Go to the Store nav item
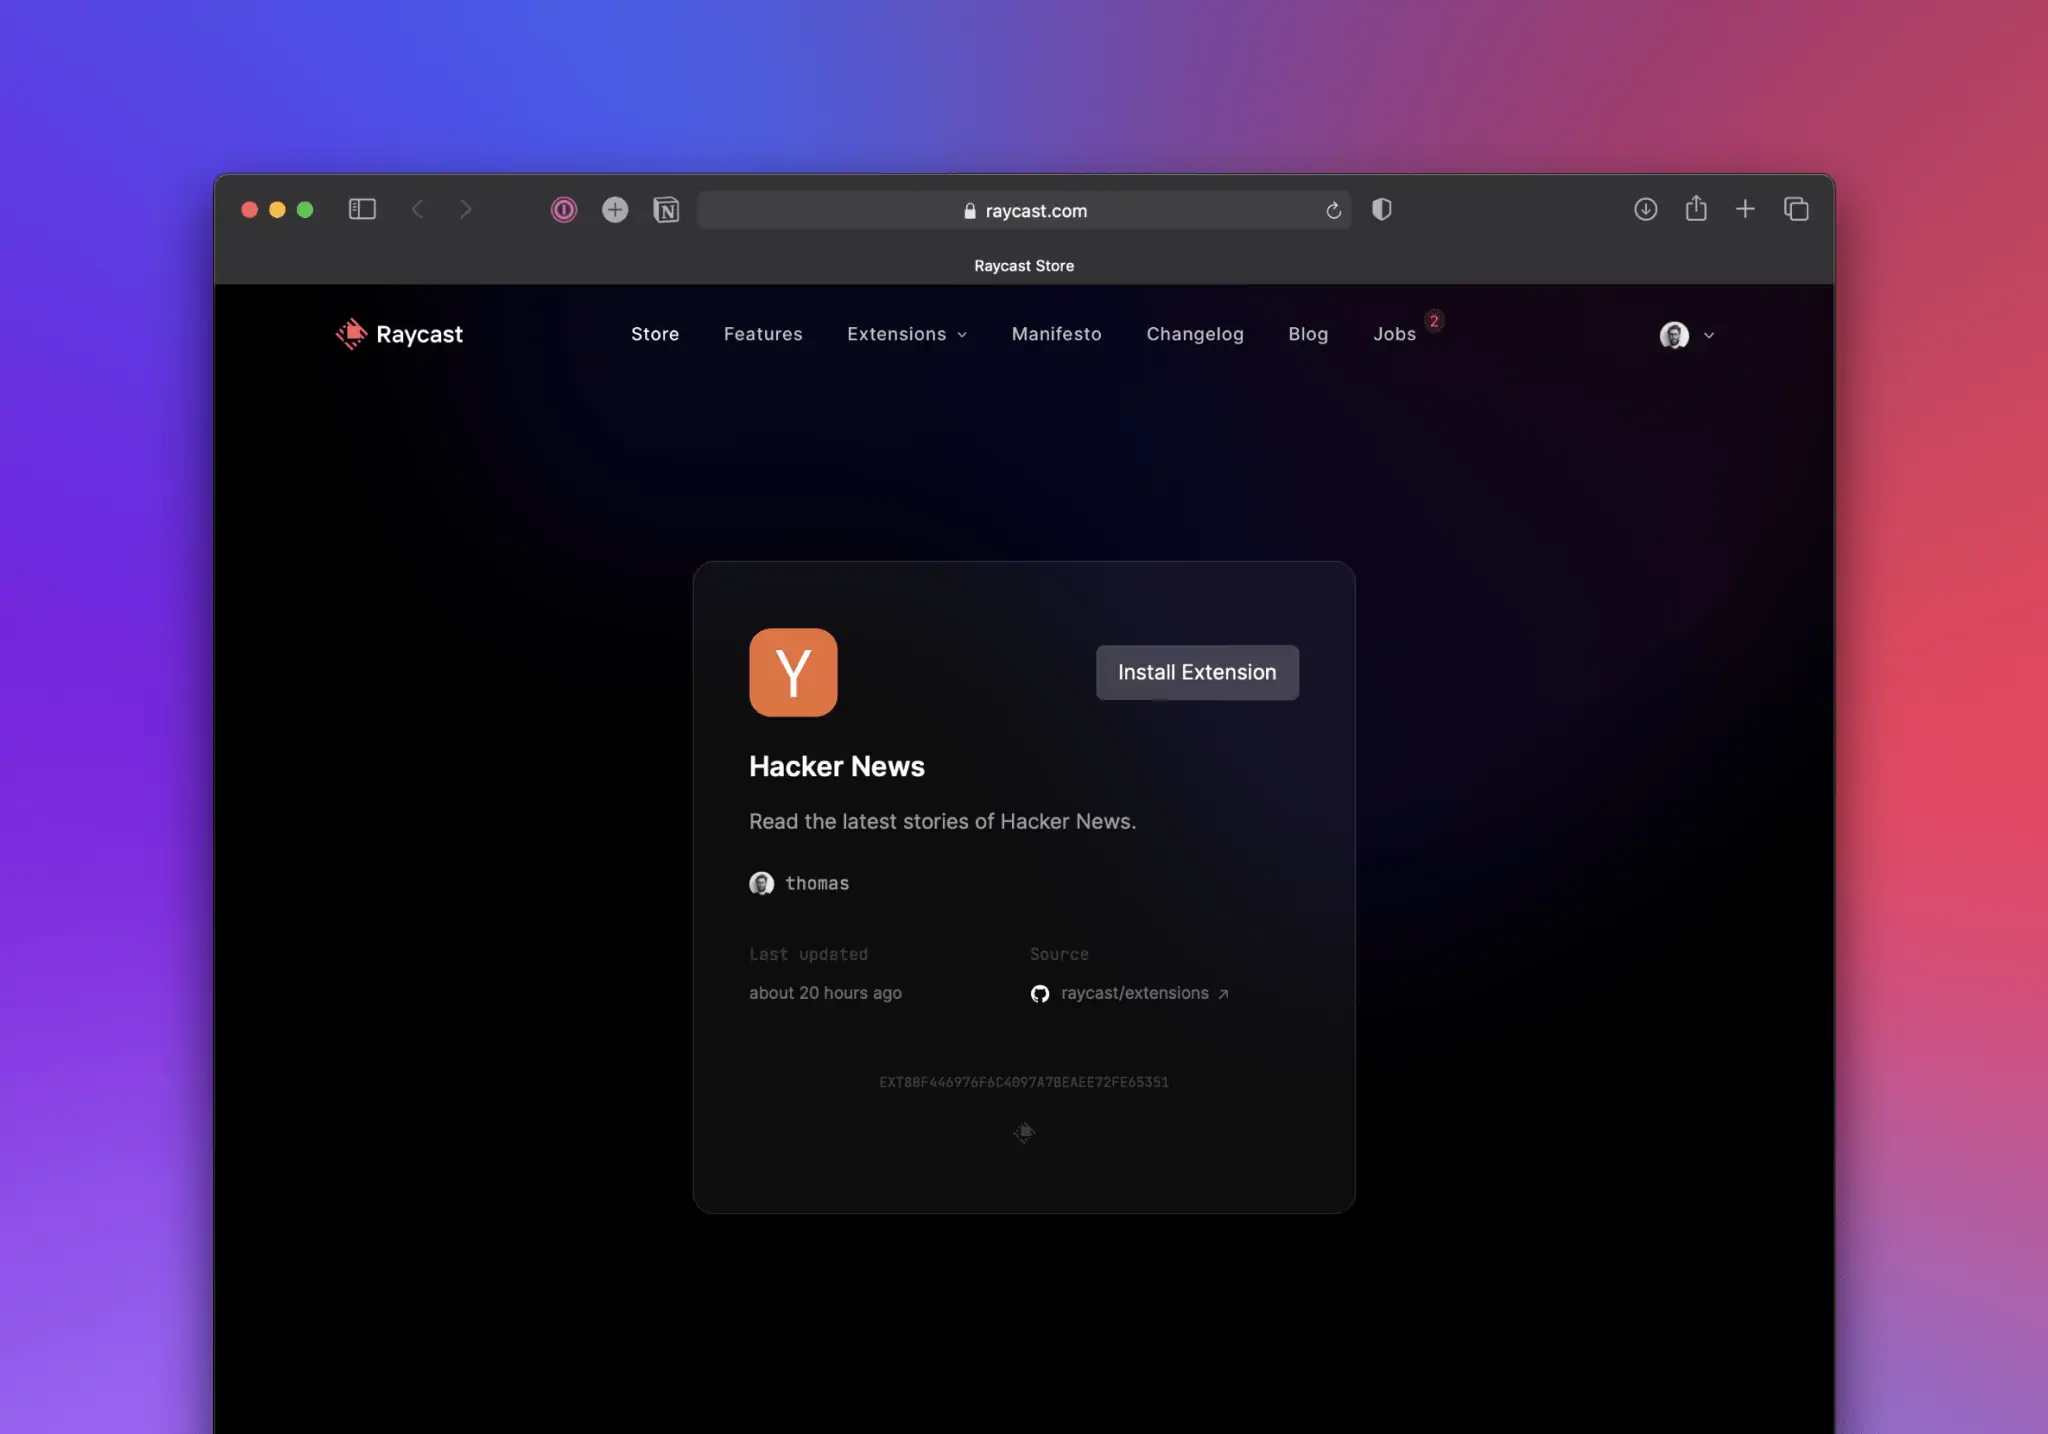 [655, 334]
